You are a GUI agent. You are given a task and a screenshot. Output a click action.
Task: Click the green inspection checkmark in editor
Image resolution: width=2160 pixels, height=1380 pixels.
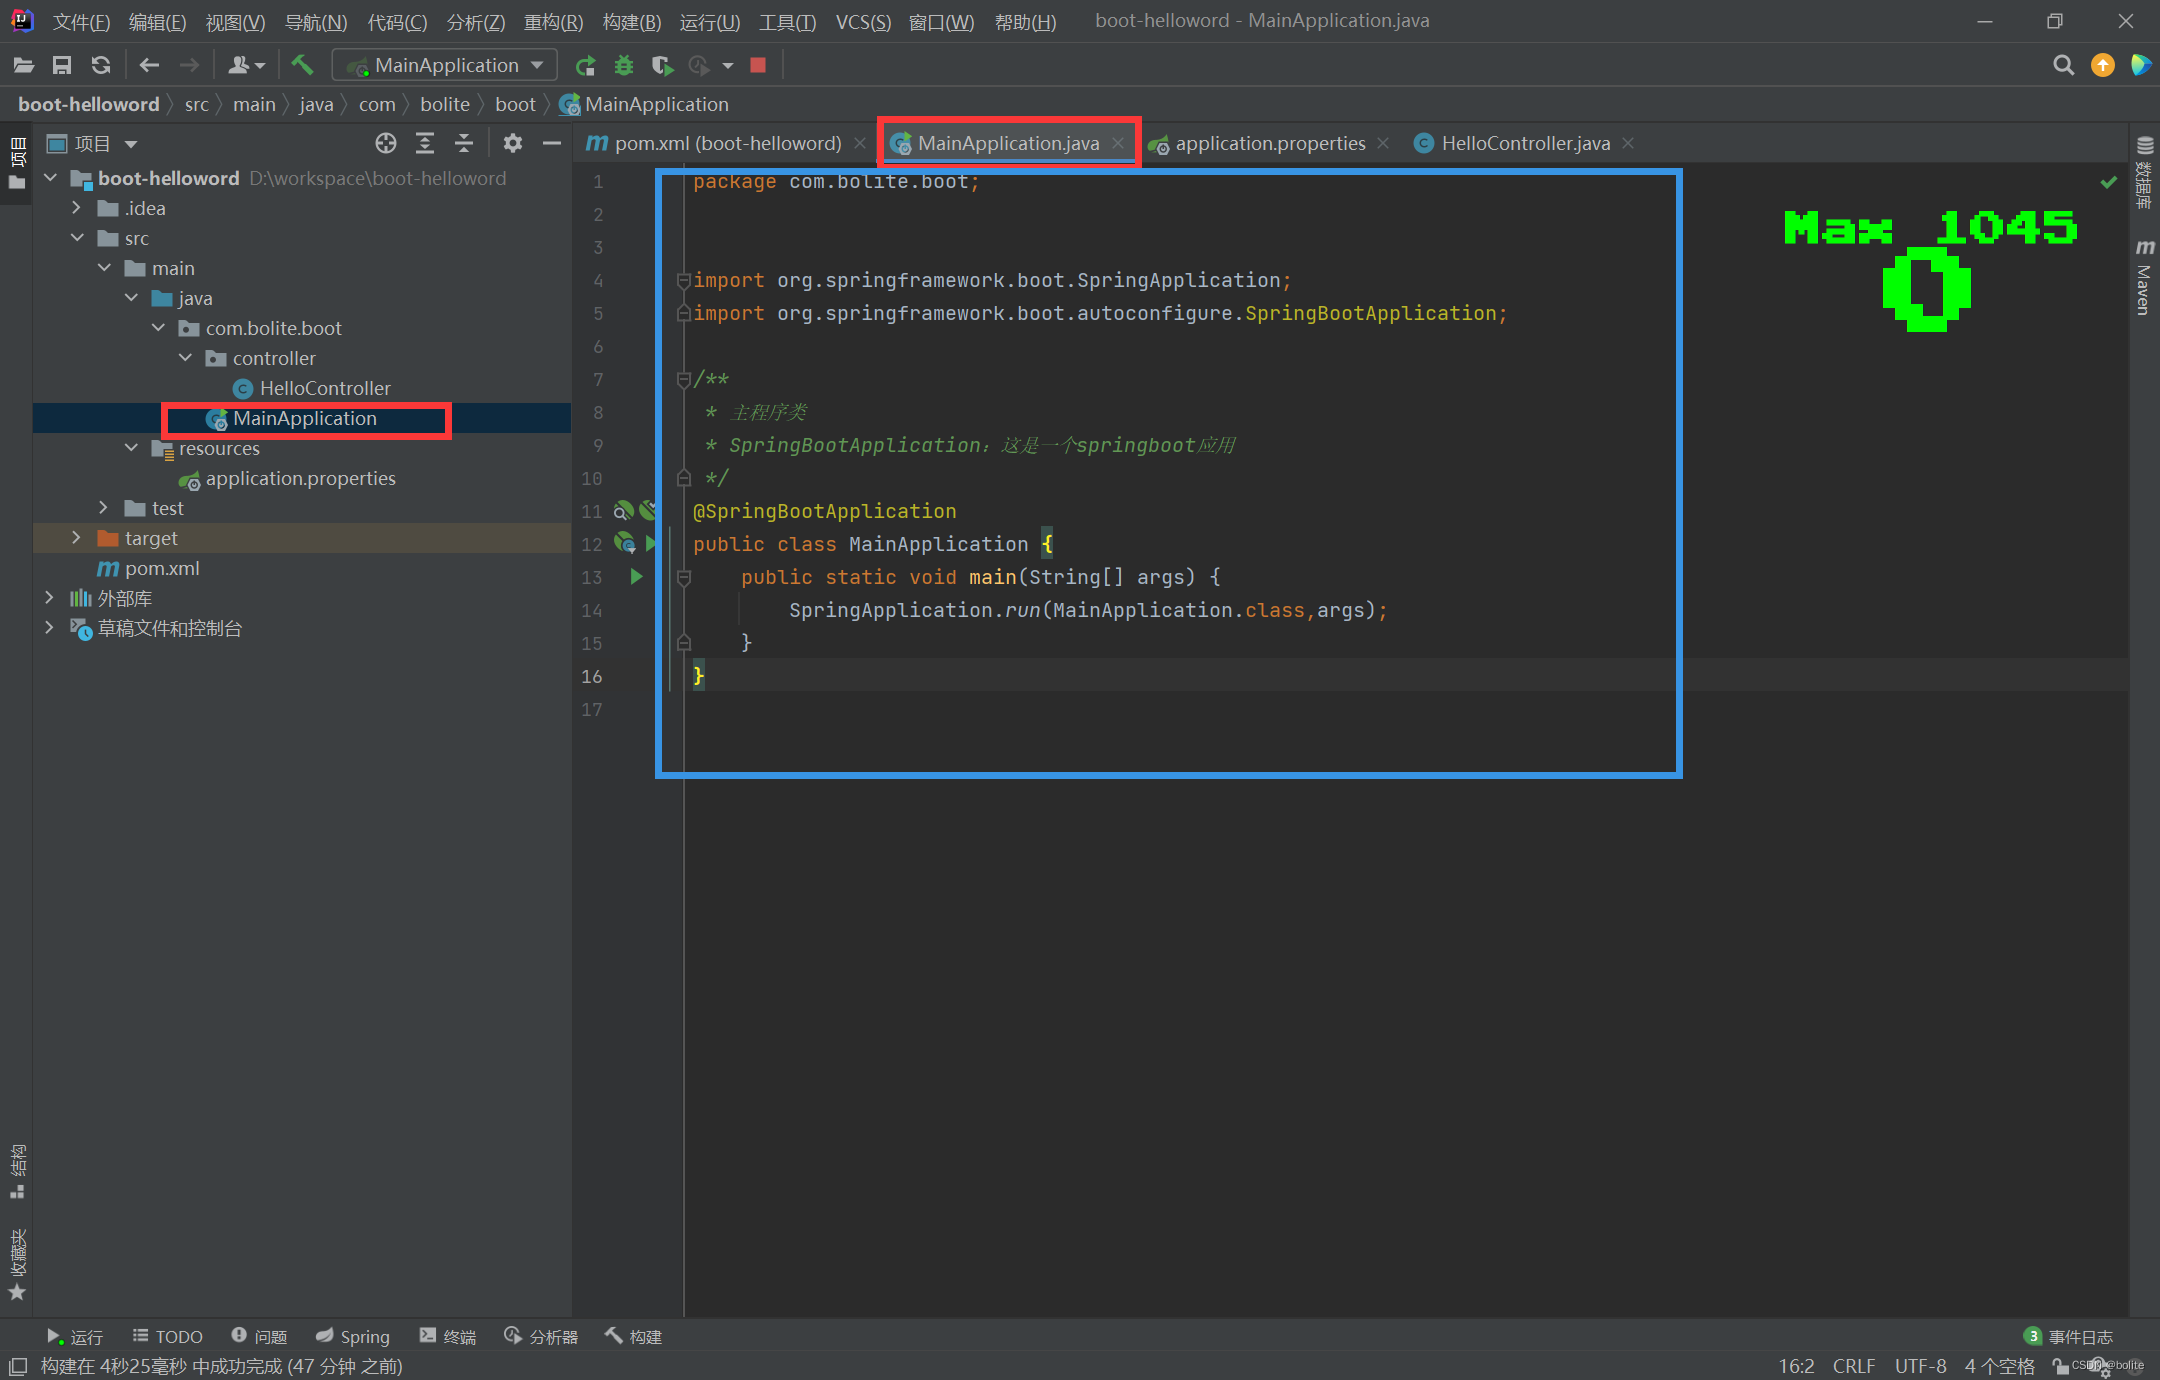coord(2109,182)
